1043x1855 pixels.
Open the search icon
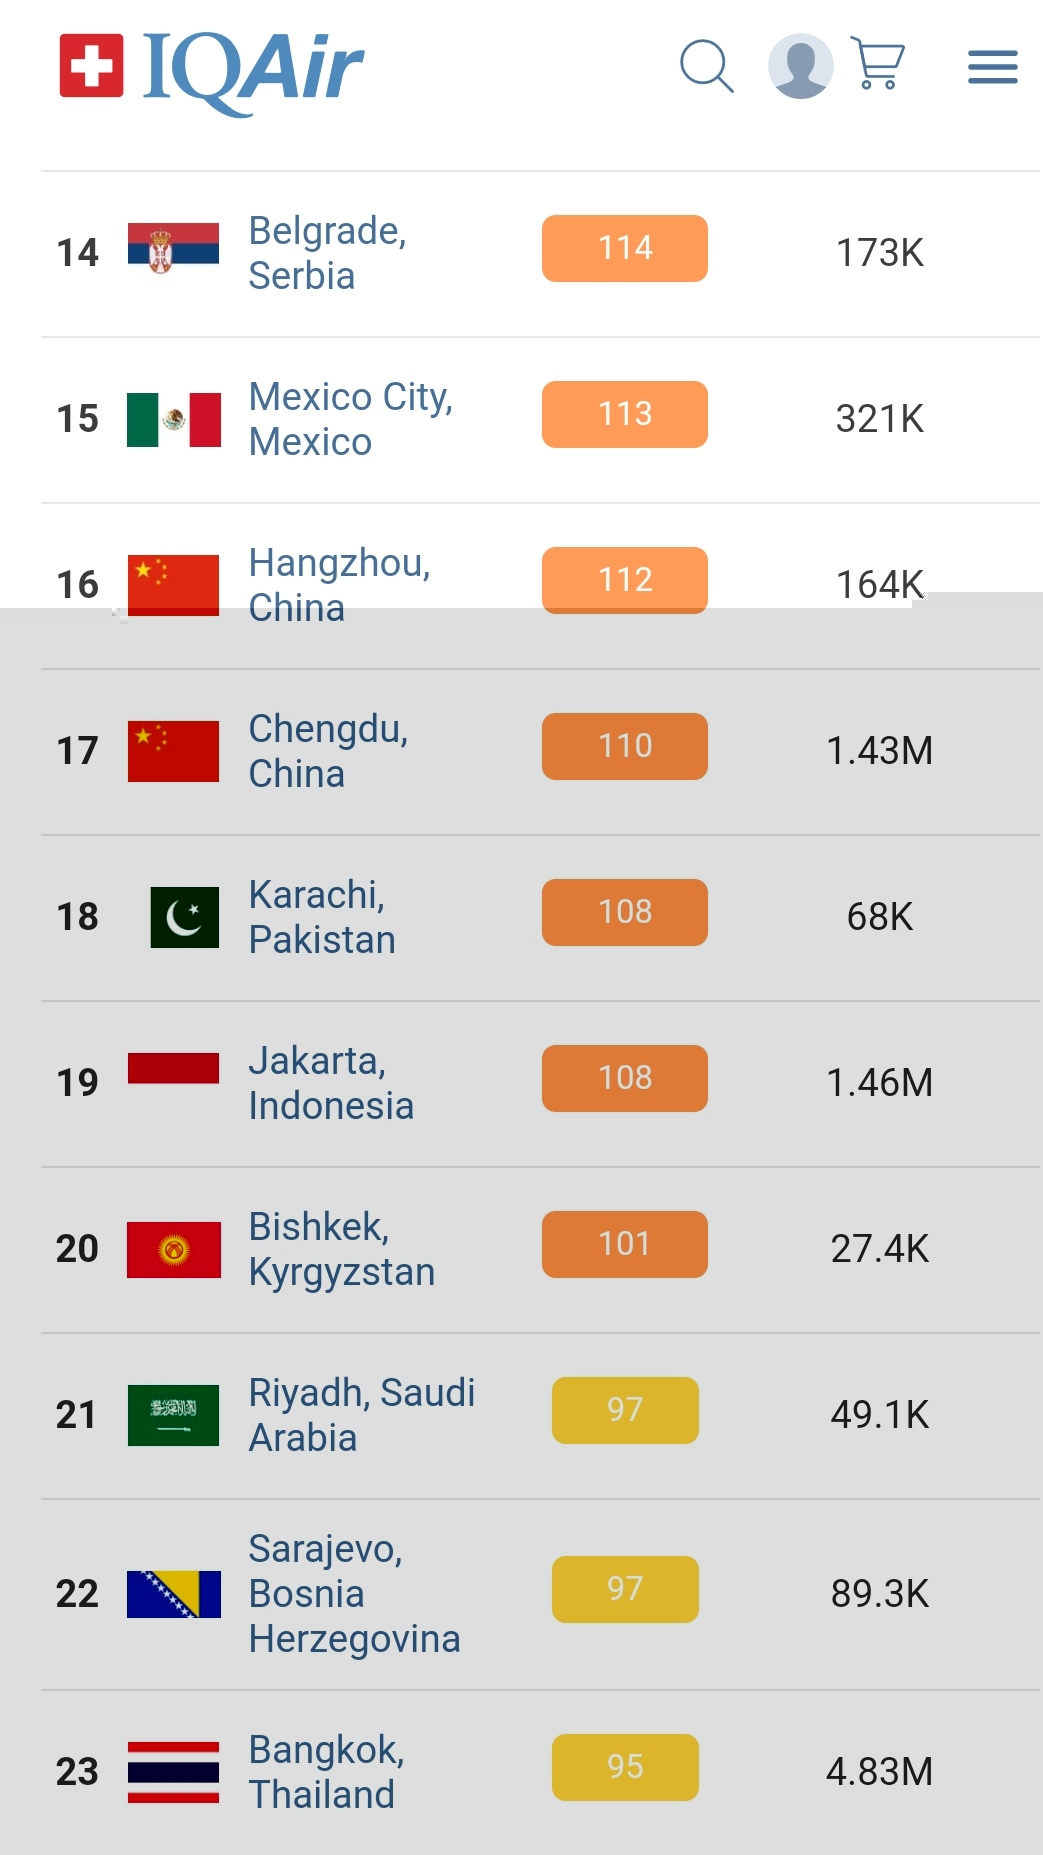pyautogui.click(x=706, y=67)
